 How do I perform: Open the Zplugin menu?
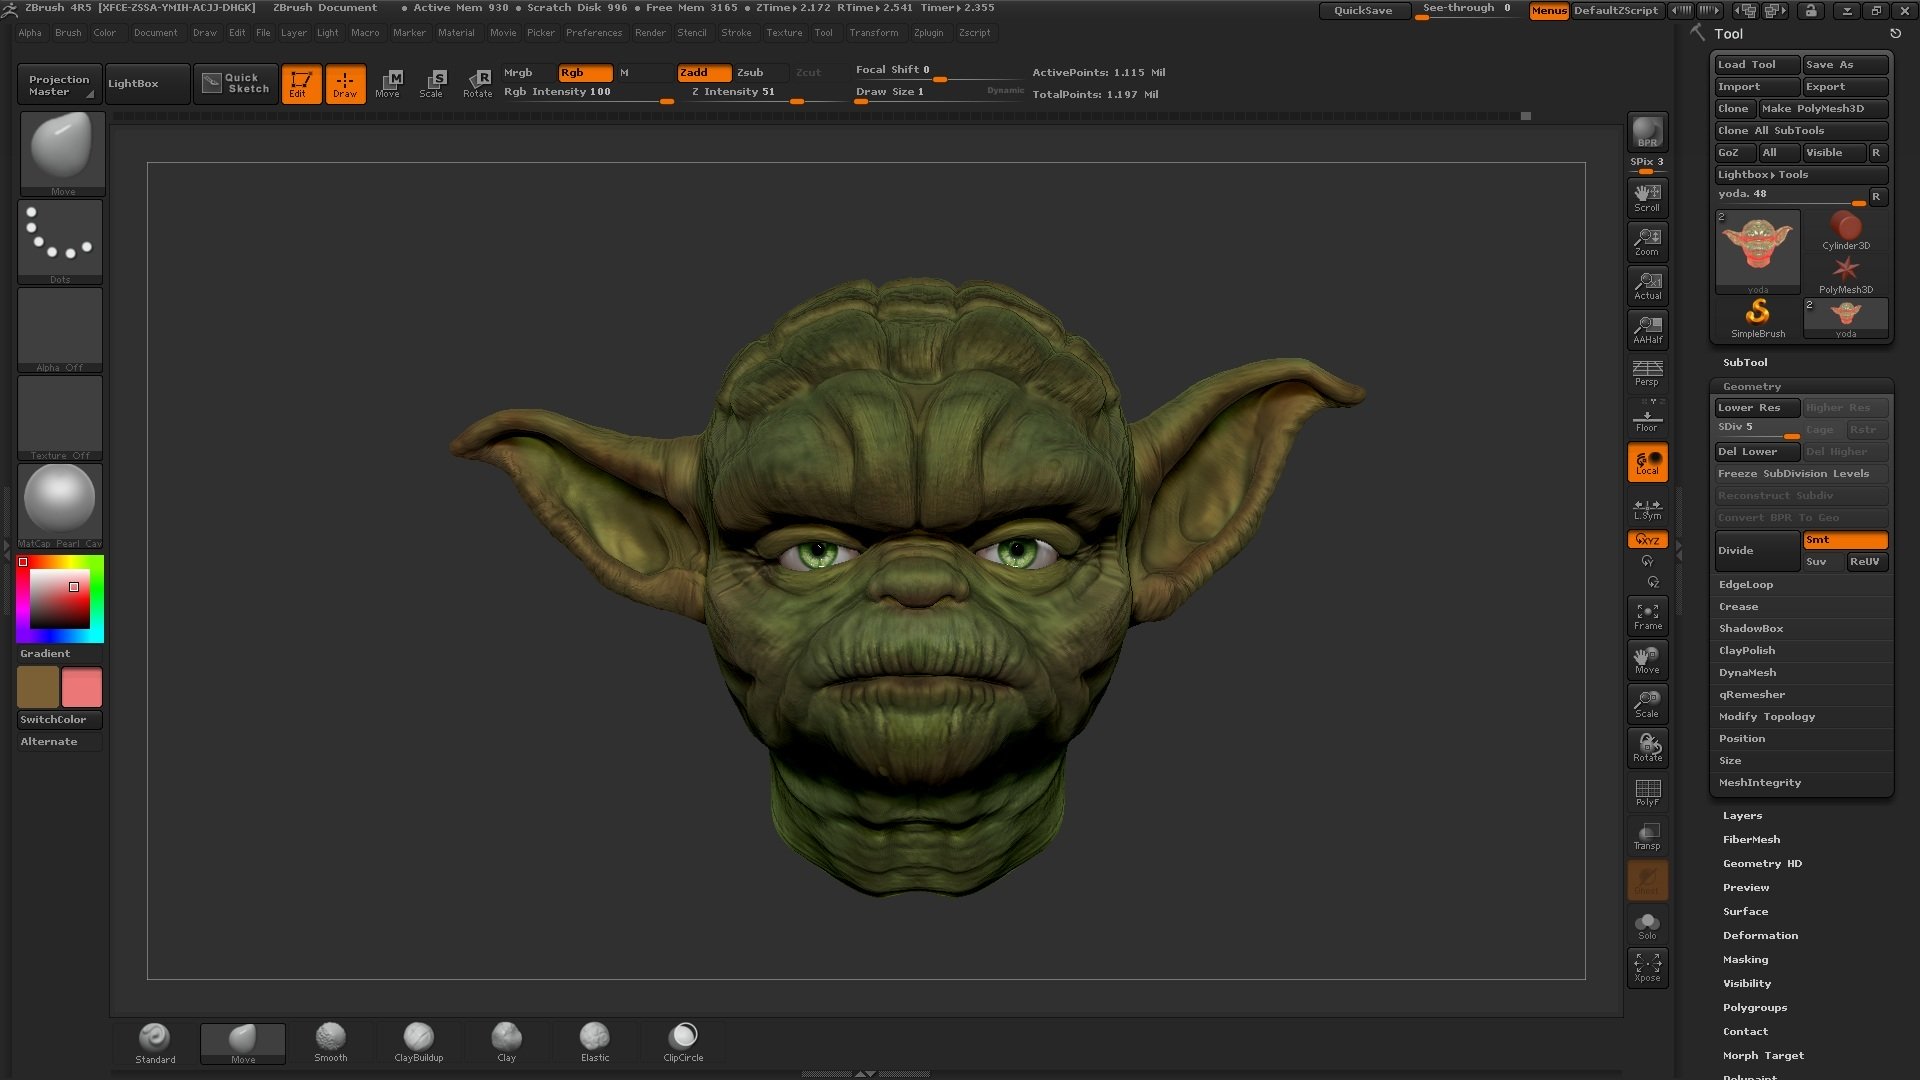[x=928, y=33]
